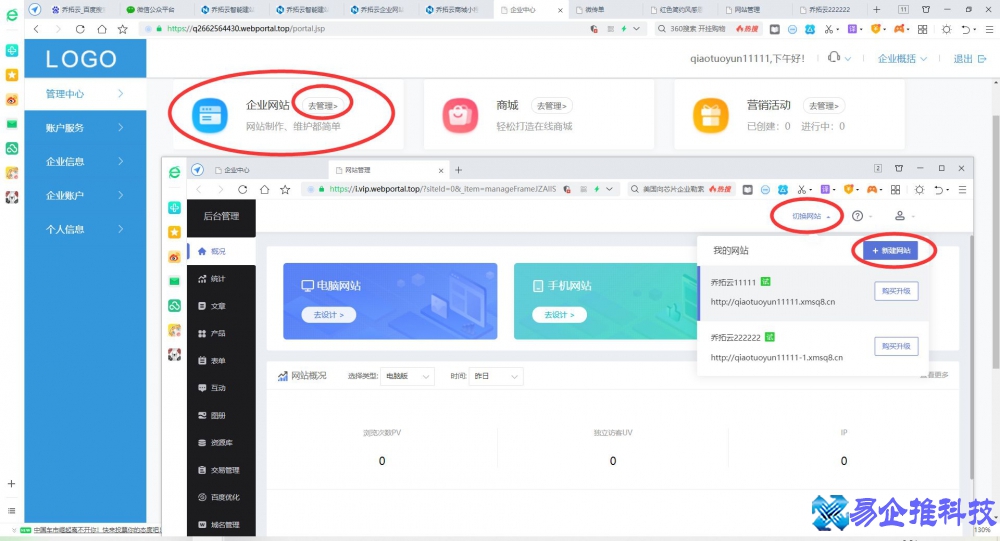The width and height of the screenshot is (1000, 541).
Task: Click the 营销活动 gift icon
Action: (710, 115)
